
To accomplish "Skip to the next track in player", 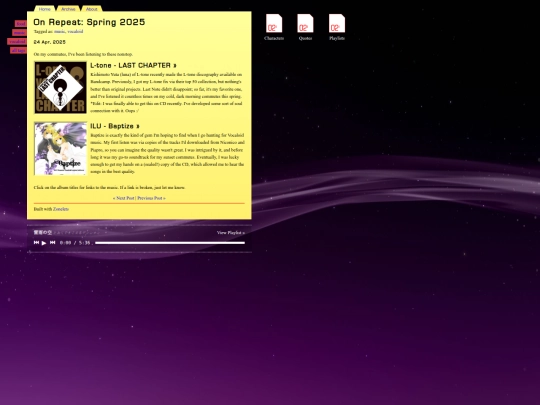I will point(52,243).
